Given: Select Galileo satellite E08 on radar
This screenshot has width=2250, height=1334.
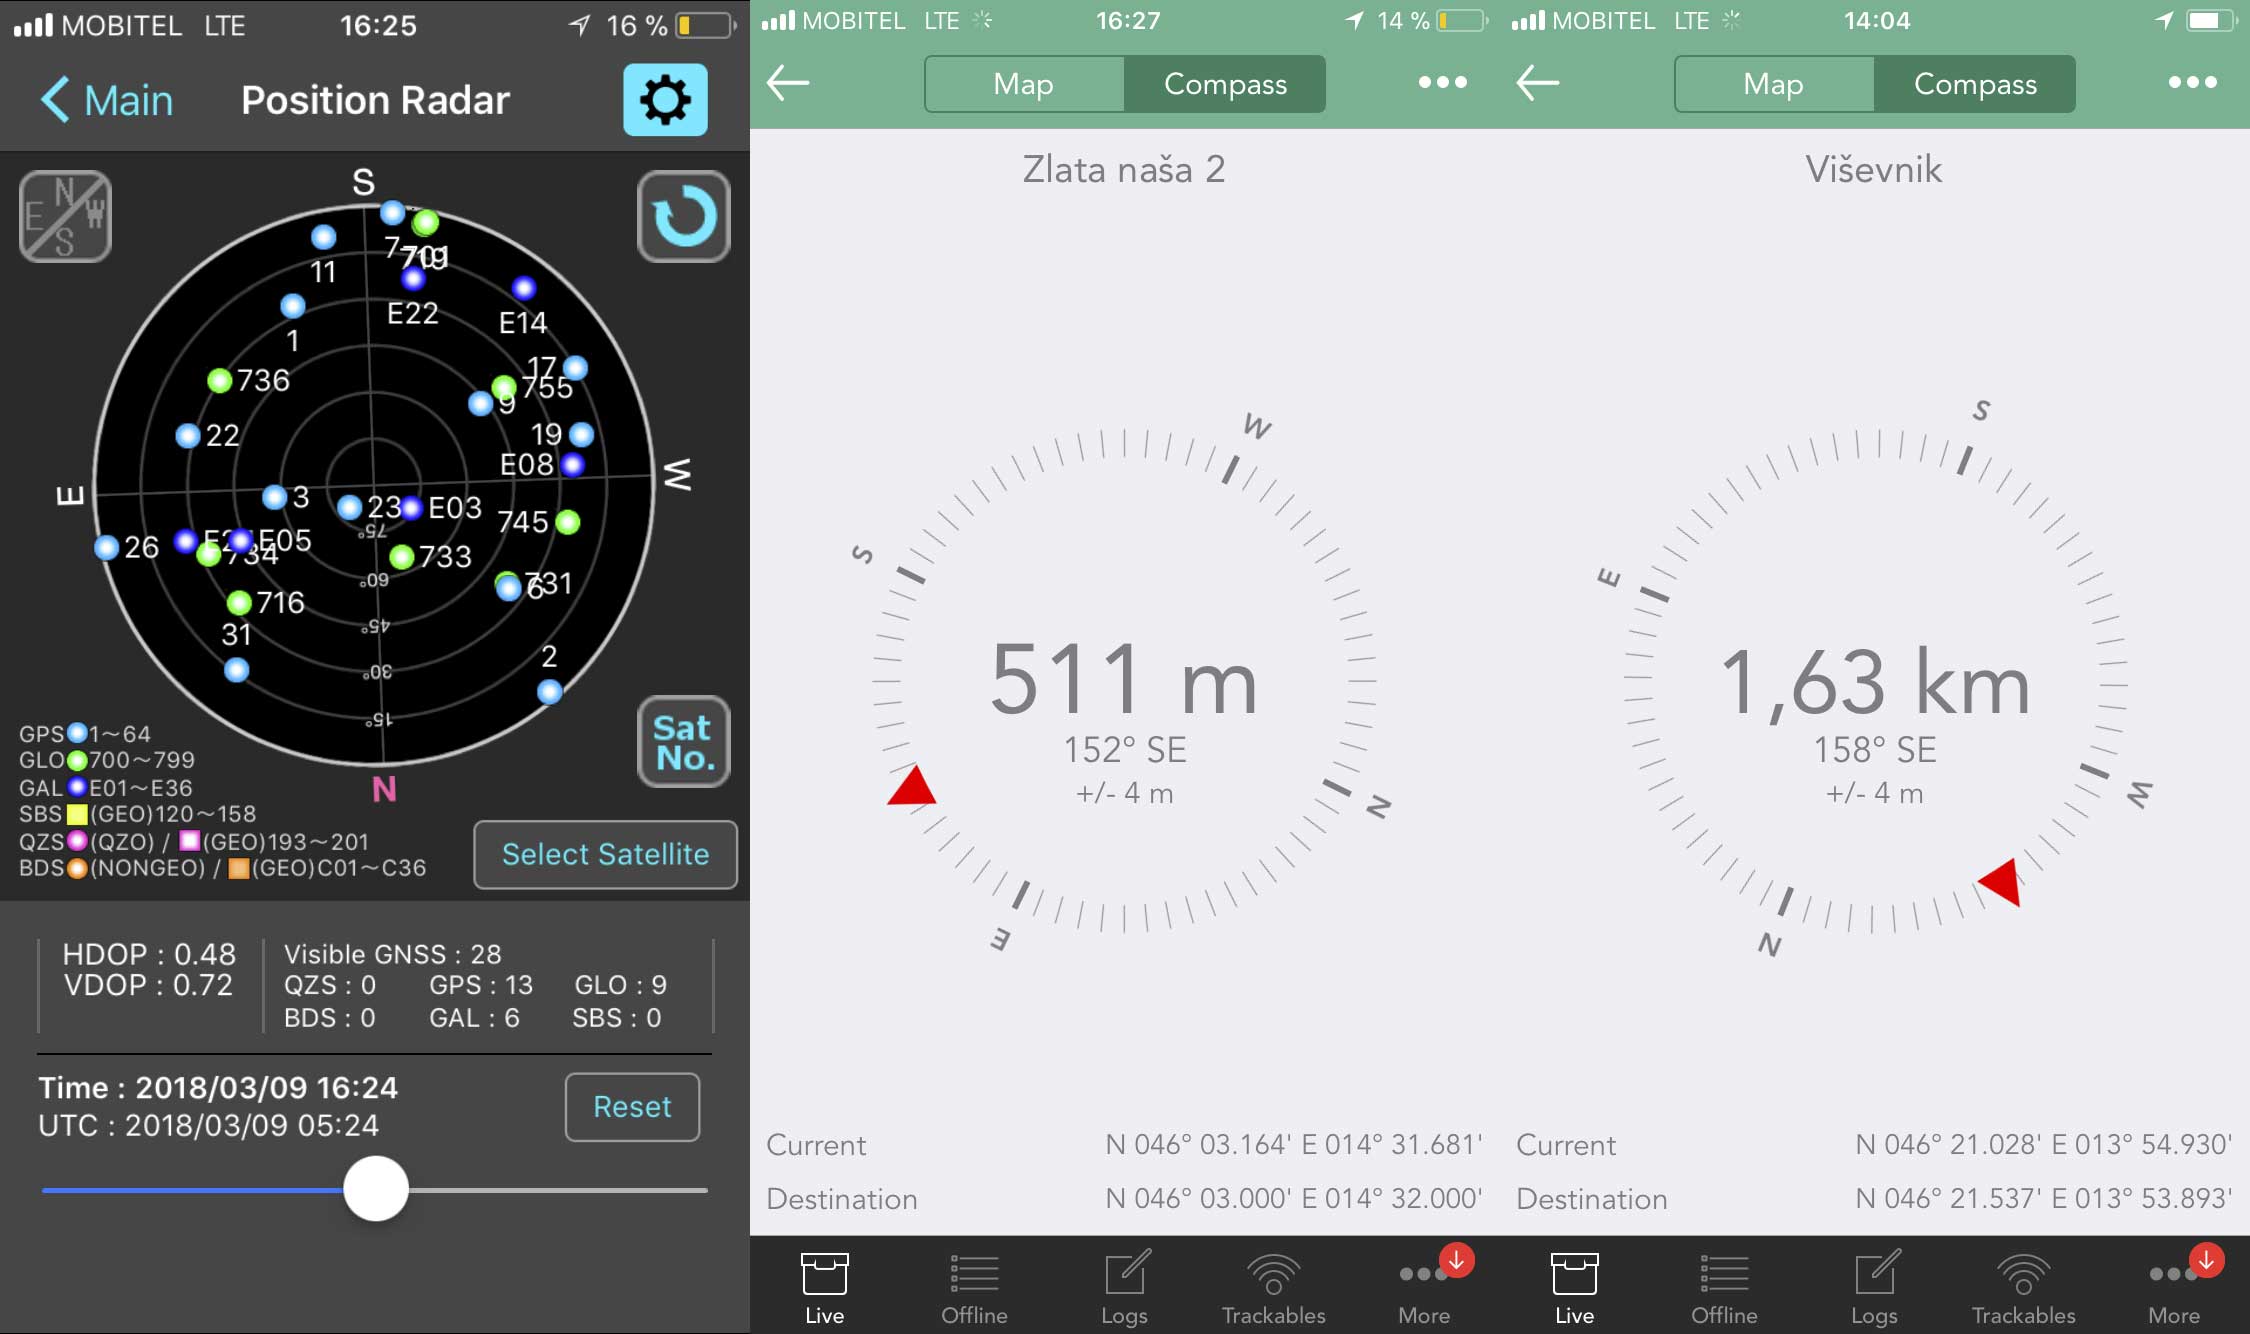Looking at the screenshot, I should pyautogui.click(x=572, y=464).
